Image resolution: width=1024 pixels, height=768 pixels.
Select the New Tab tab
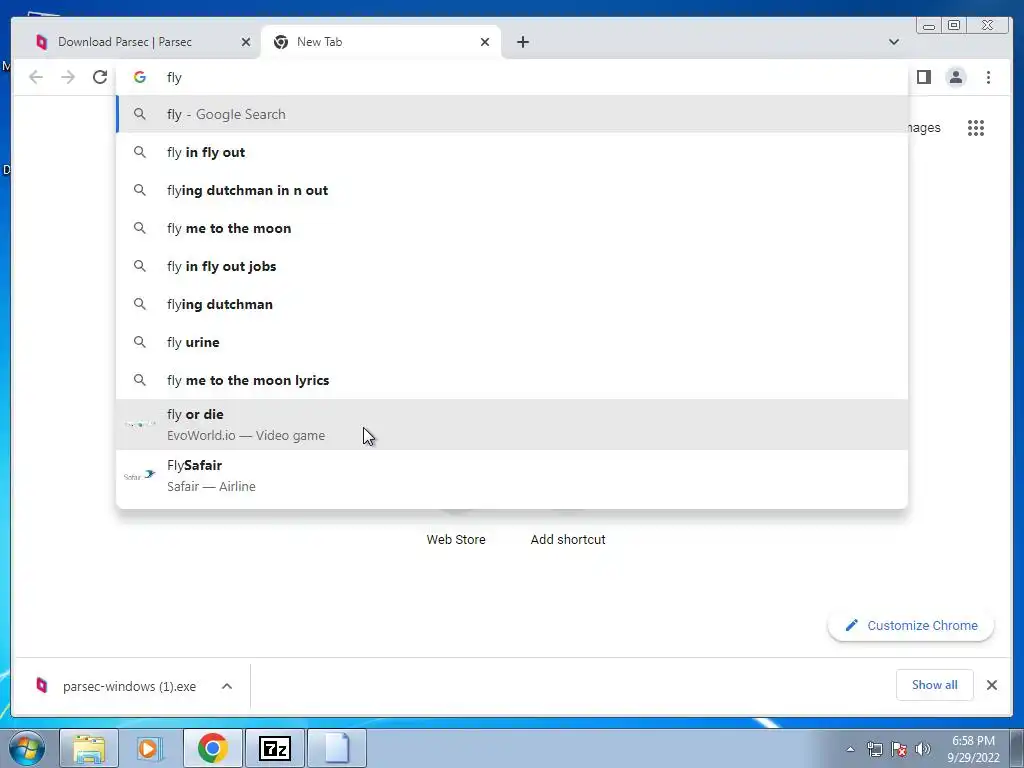click(x=381, y=42)
